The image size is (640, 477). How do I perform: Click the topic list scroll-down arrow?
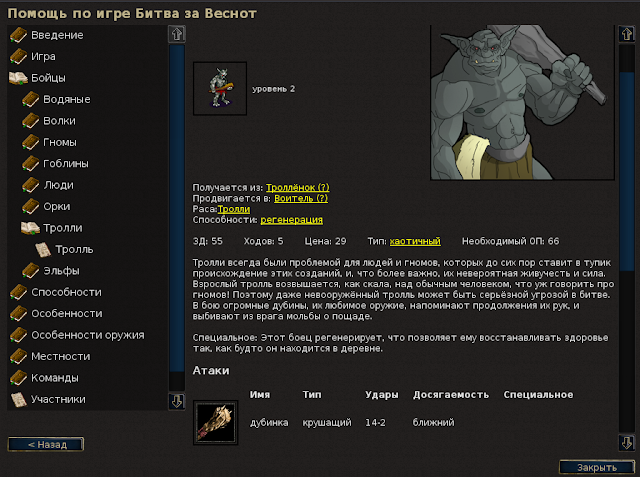coord(177,401)
